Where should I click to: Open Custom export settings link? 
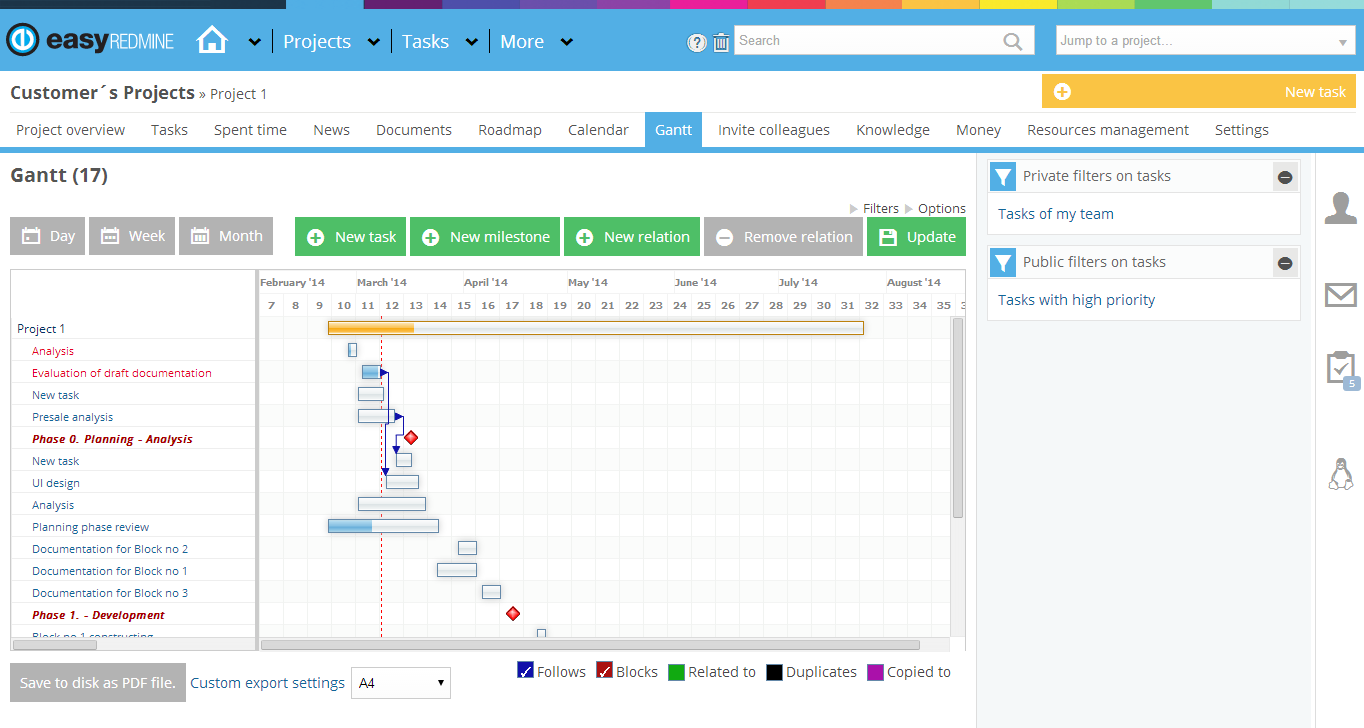[x=267, y=683]
